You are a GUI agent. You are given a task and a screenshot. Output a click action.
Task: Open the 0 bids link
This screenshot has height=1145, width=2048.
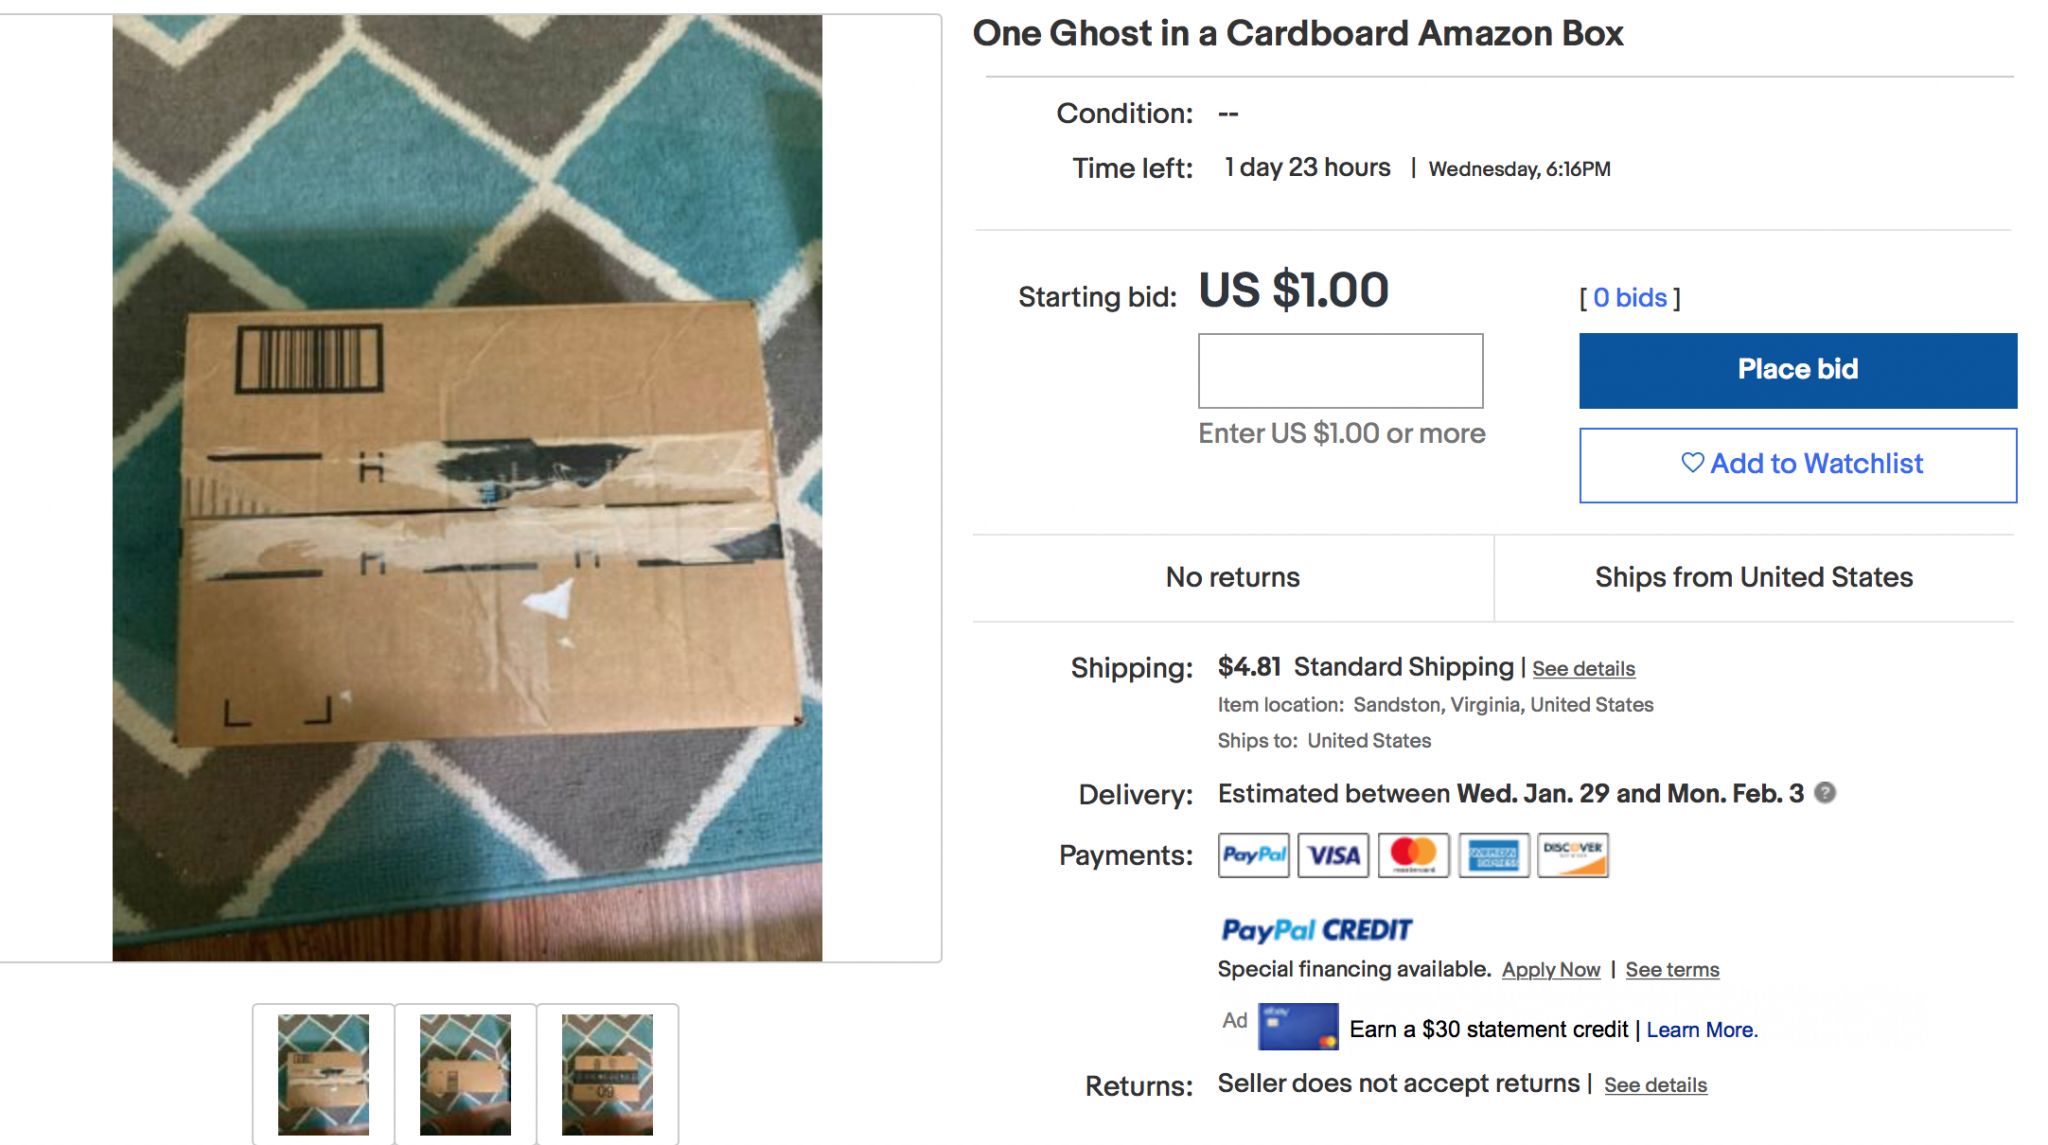[1629, 298]
